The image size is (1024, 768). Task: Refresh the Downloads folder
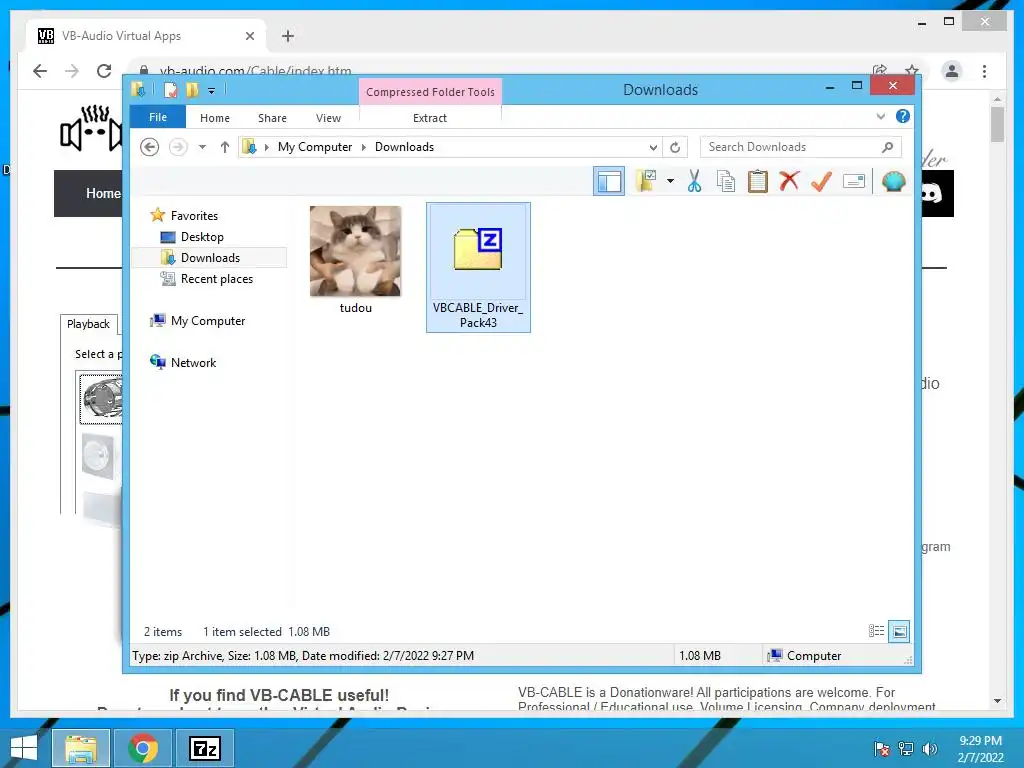[675, 147]
